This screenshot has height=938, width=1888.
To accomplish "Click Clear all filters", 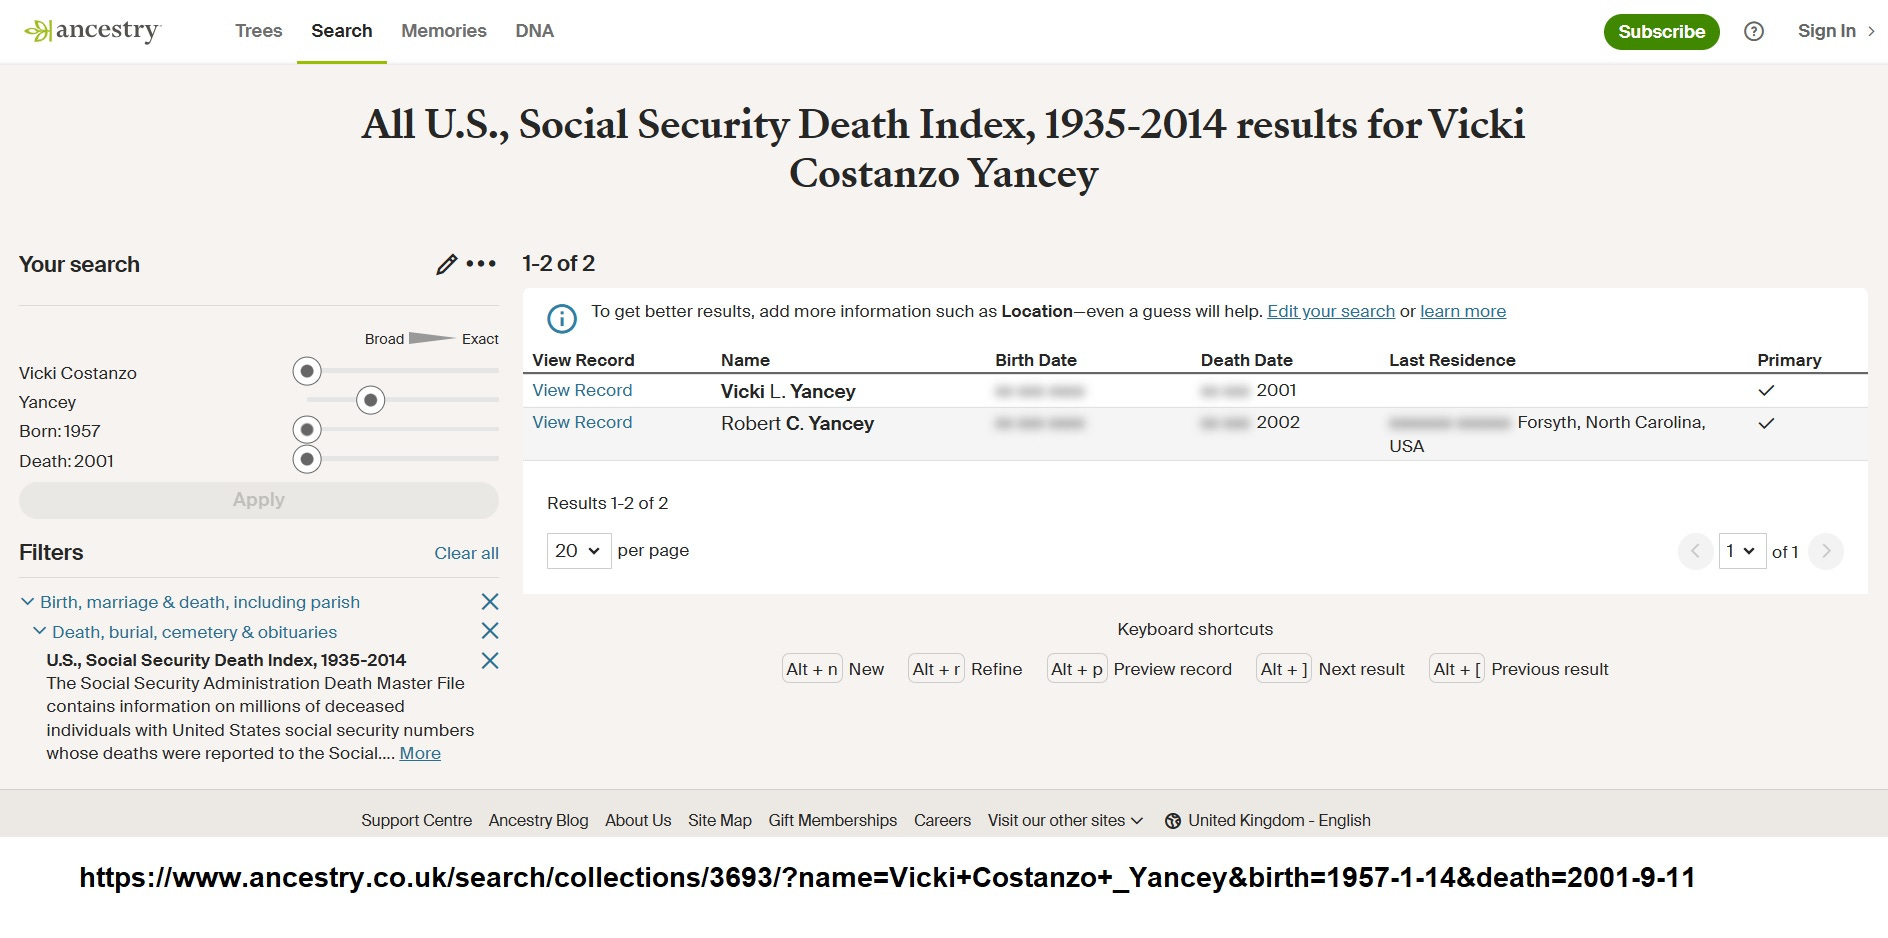I will [466, 553].
